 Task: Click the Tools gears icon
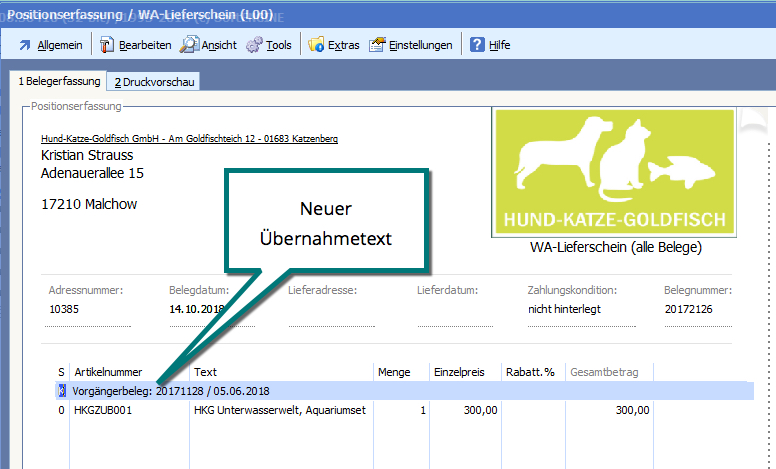[254, 45]
